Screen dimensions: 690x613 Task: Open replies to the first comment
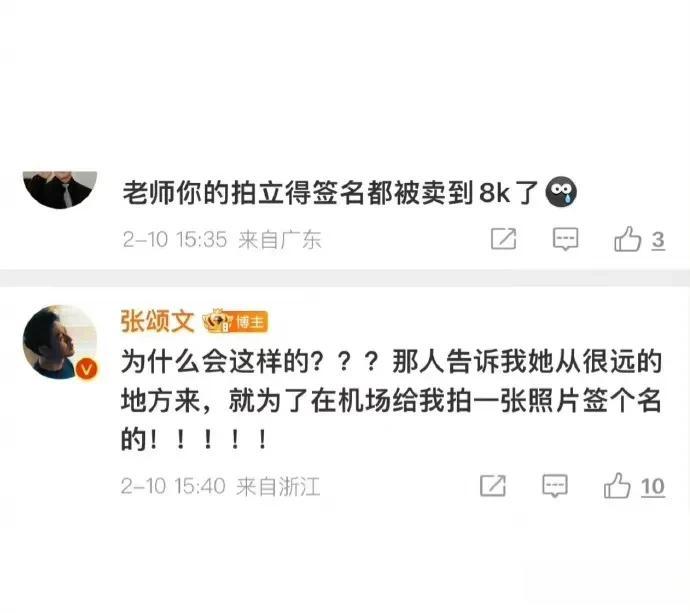tap(565, 239)
